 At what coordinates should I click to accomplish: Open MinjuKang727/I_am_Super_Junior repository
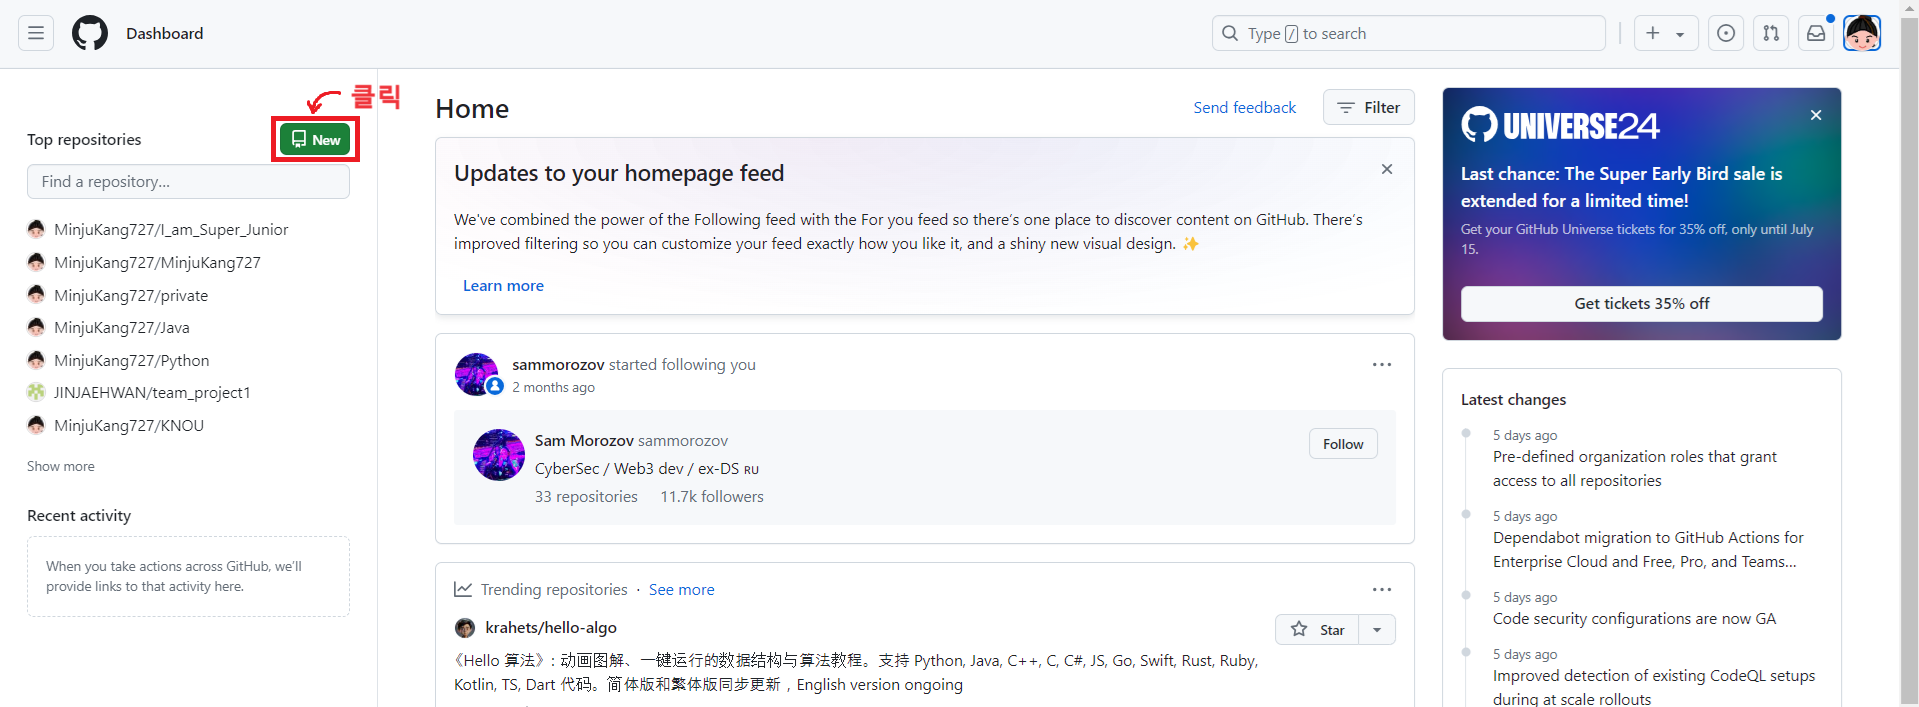(171, 230)
